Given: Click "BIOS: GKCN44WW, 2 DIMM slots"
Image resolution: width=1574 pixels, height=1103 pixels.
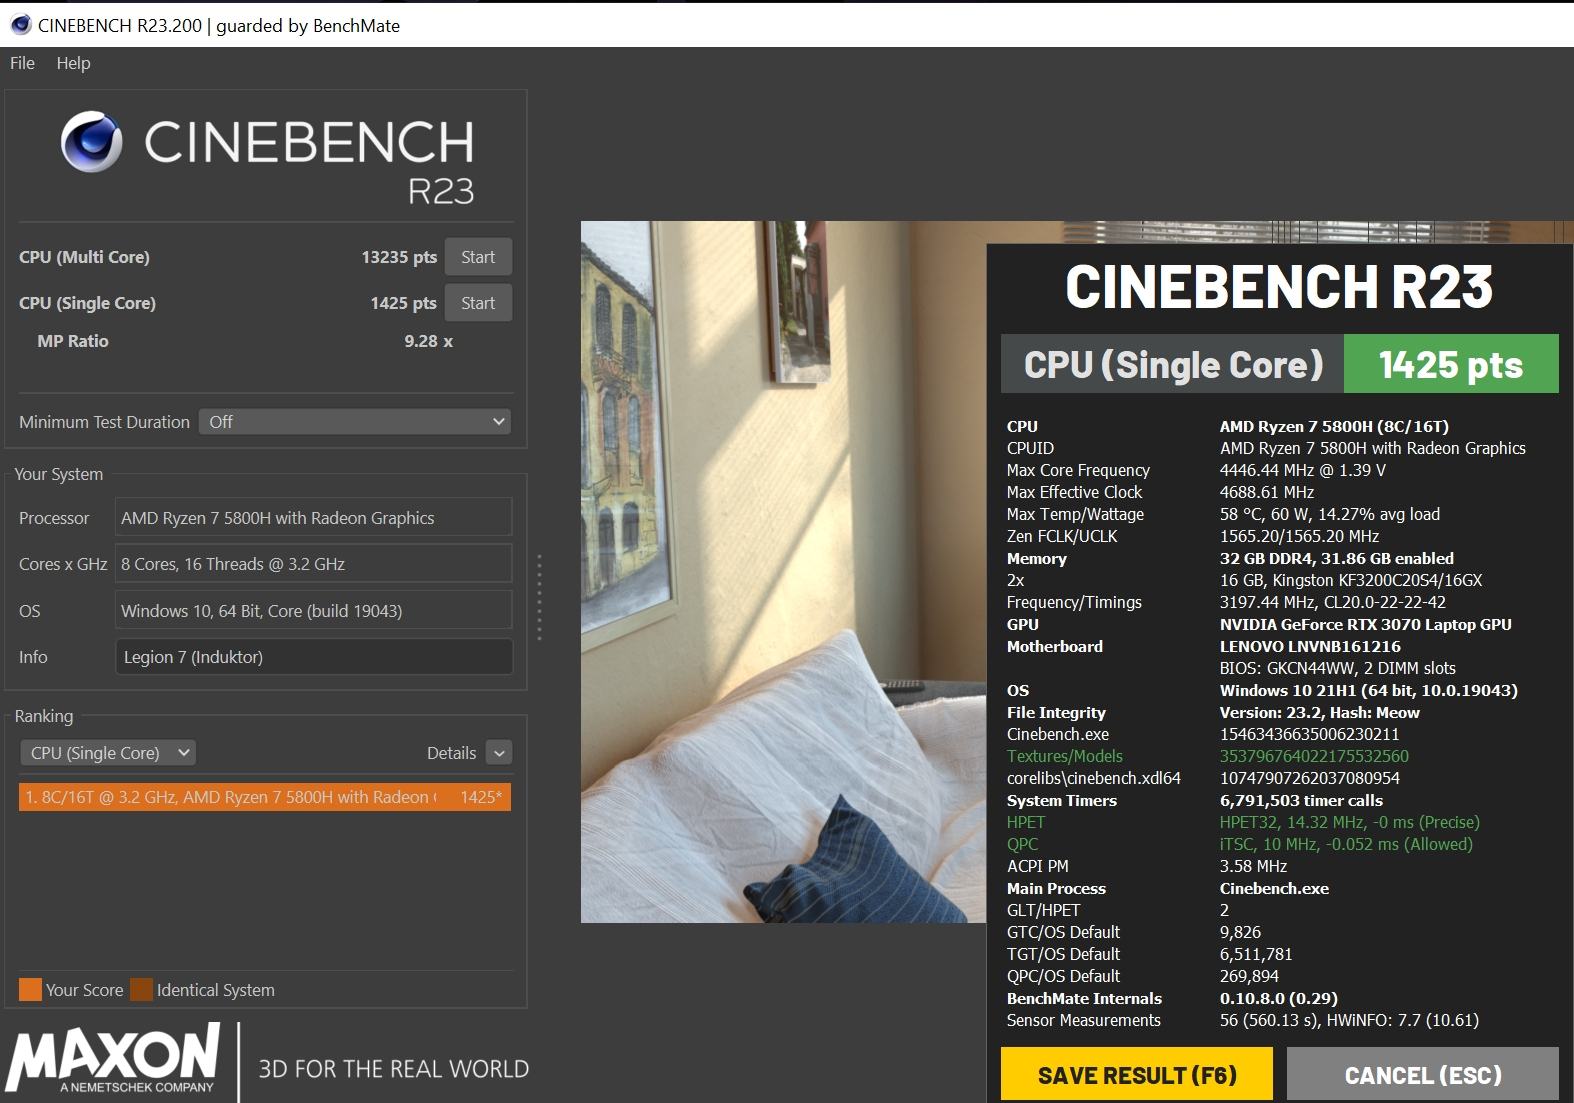Looking at the screenshot, I should point(1338,668).
